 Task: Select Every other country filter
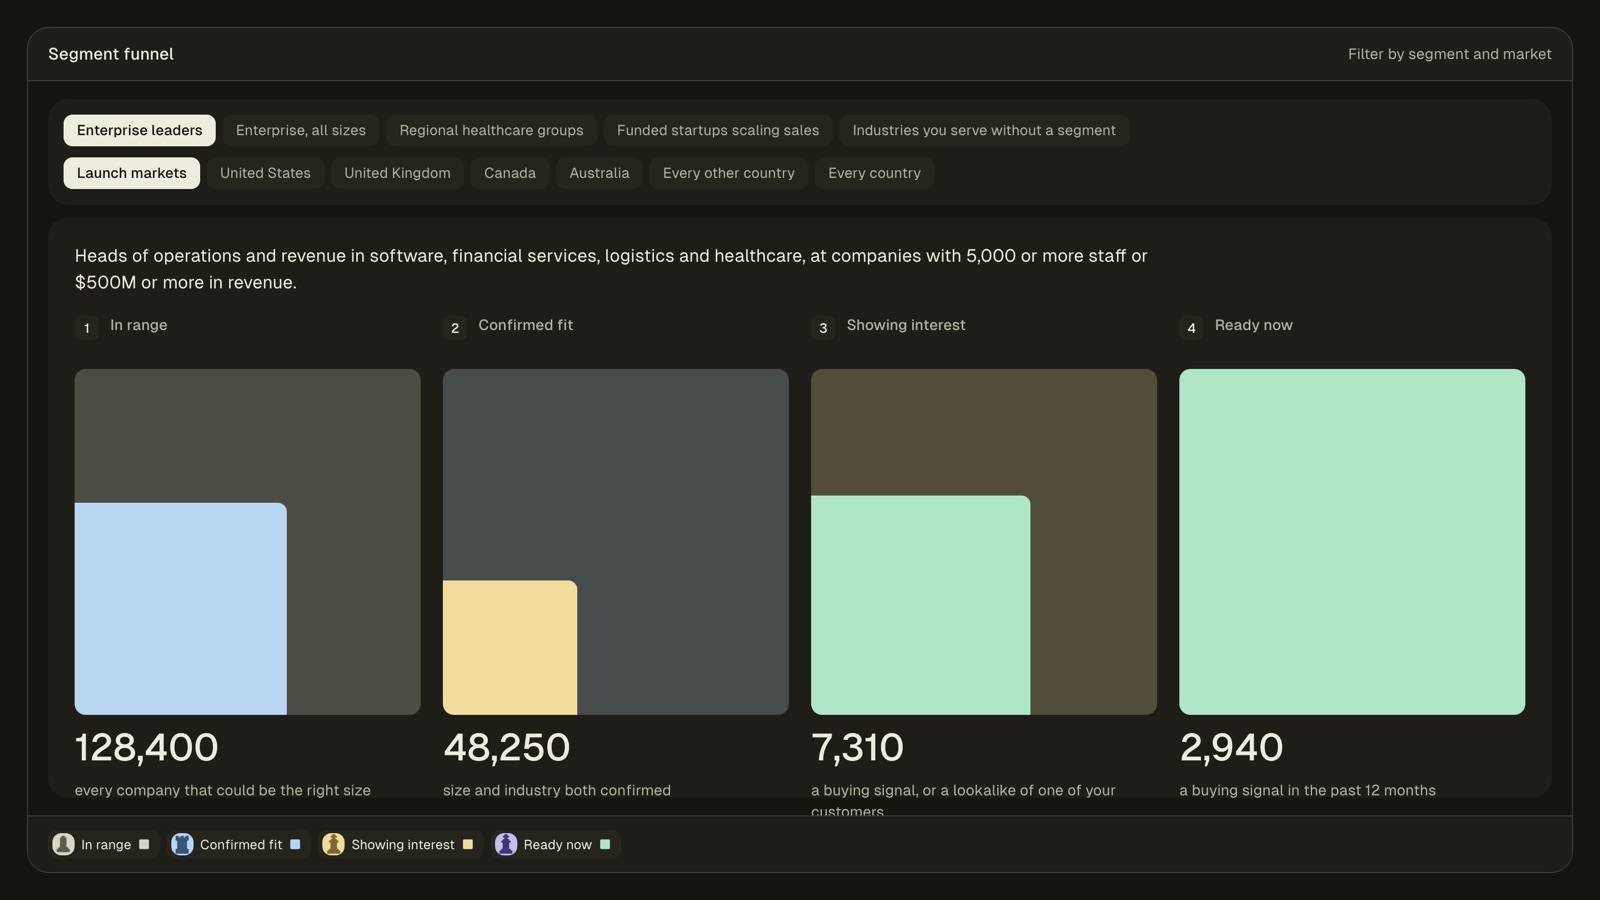(x=729, y=173)
